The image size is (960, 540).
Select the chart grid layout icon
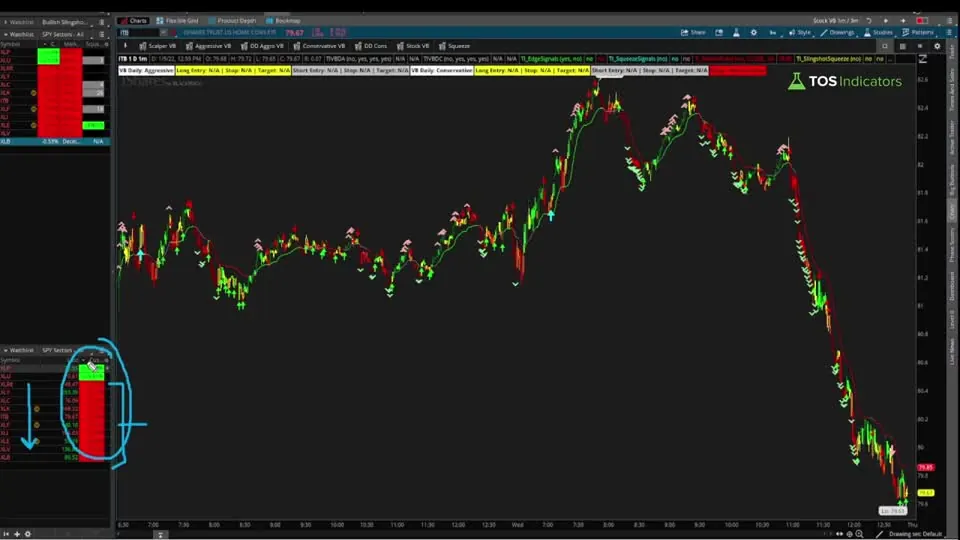902,46
